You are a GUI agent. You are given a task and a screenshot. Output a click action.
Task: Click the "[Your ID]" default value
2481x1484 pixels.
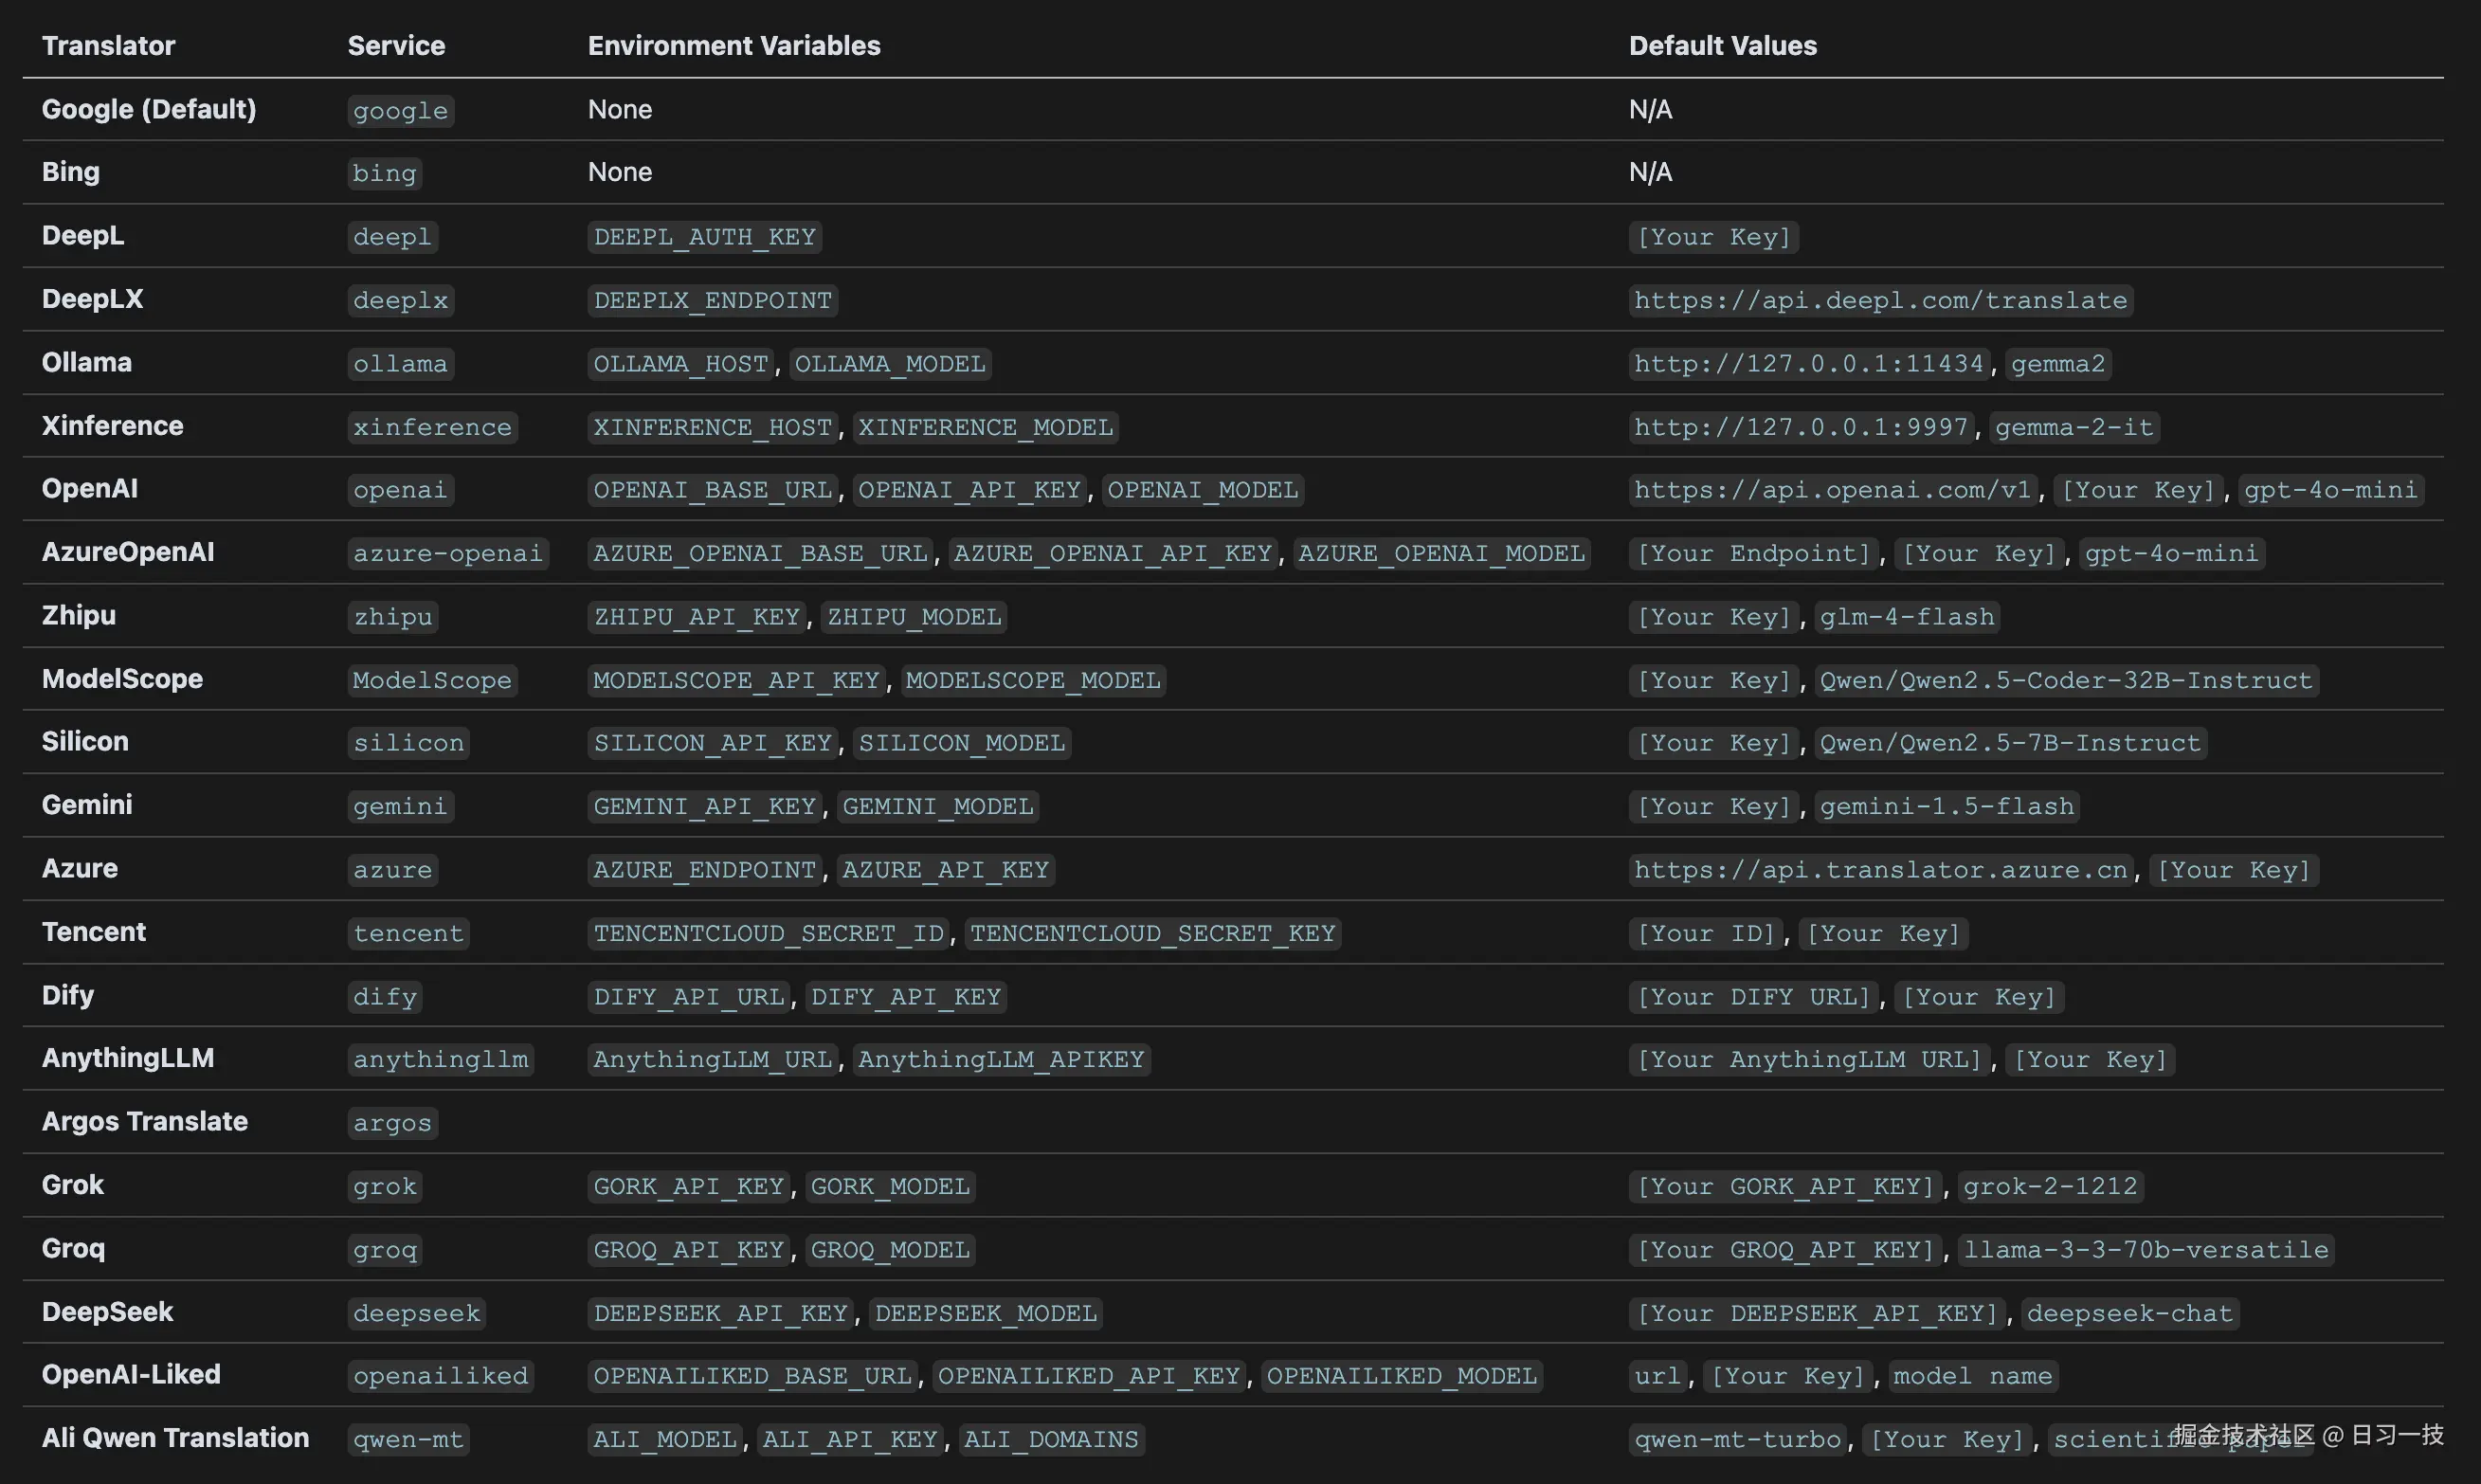pyautogui.click(x=1705, y=934)
